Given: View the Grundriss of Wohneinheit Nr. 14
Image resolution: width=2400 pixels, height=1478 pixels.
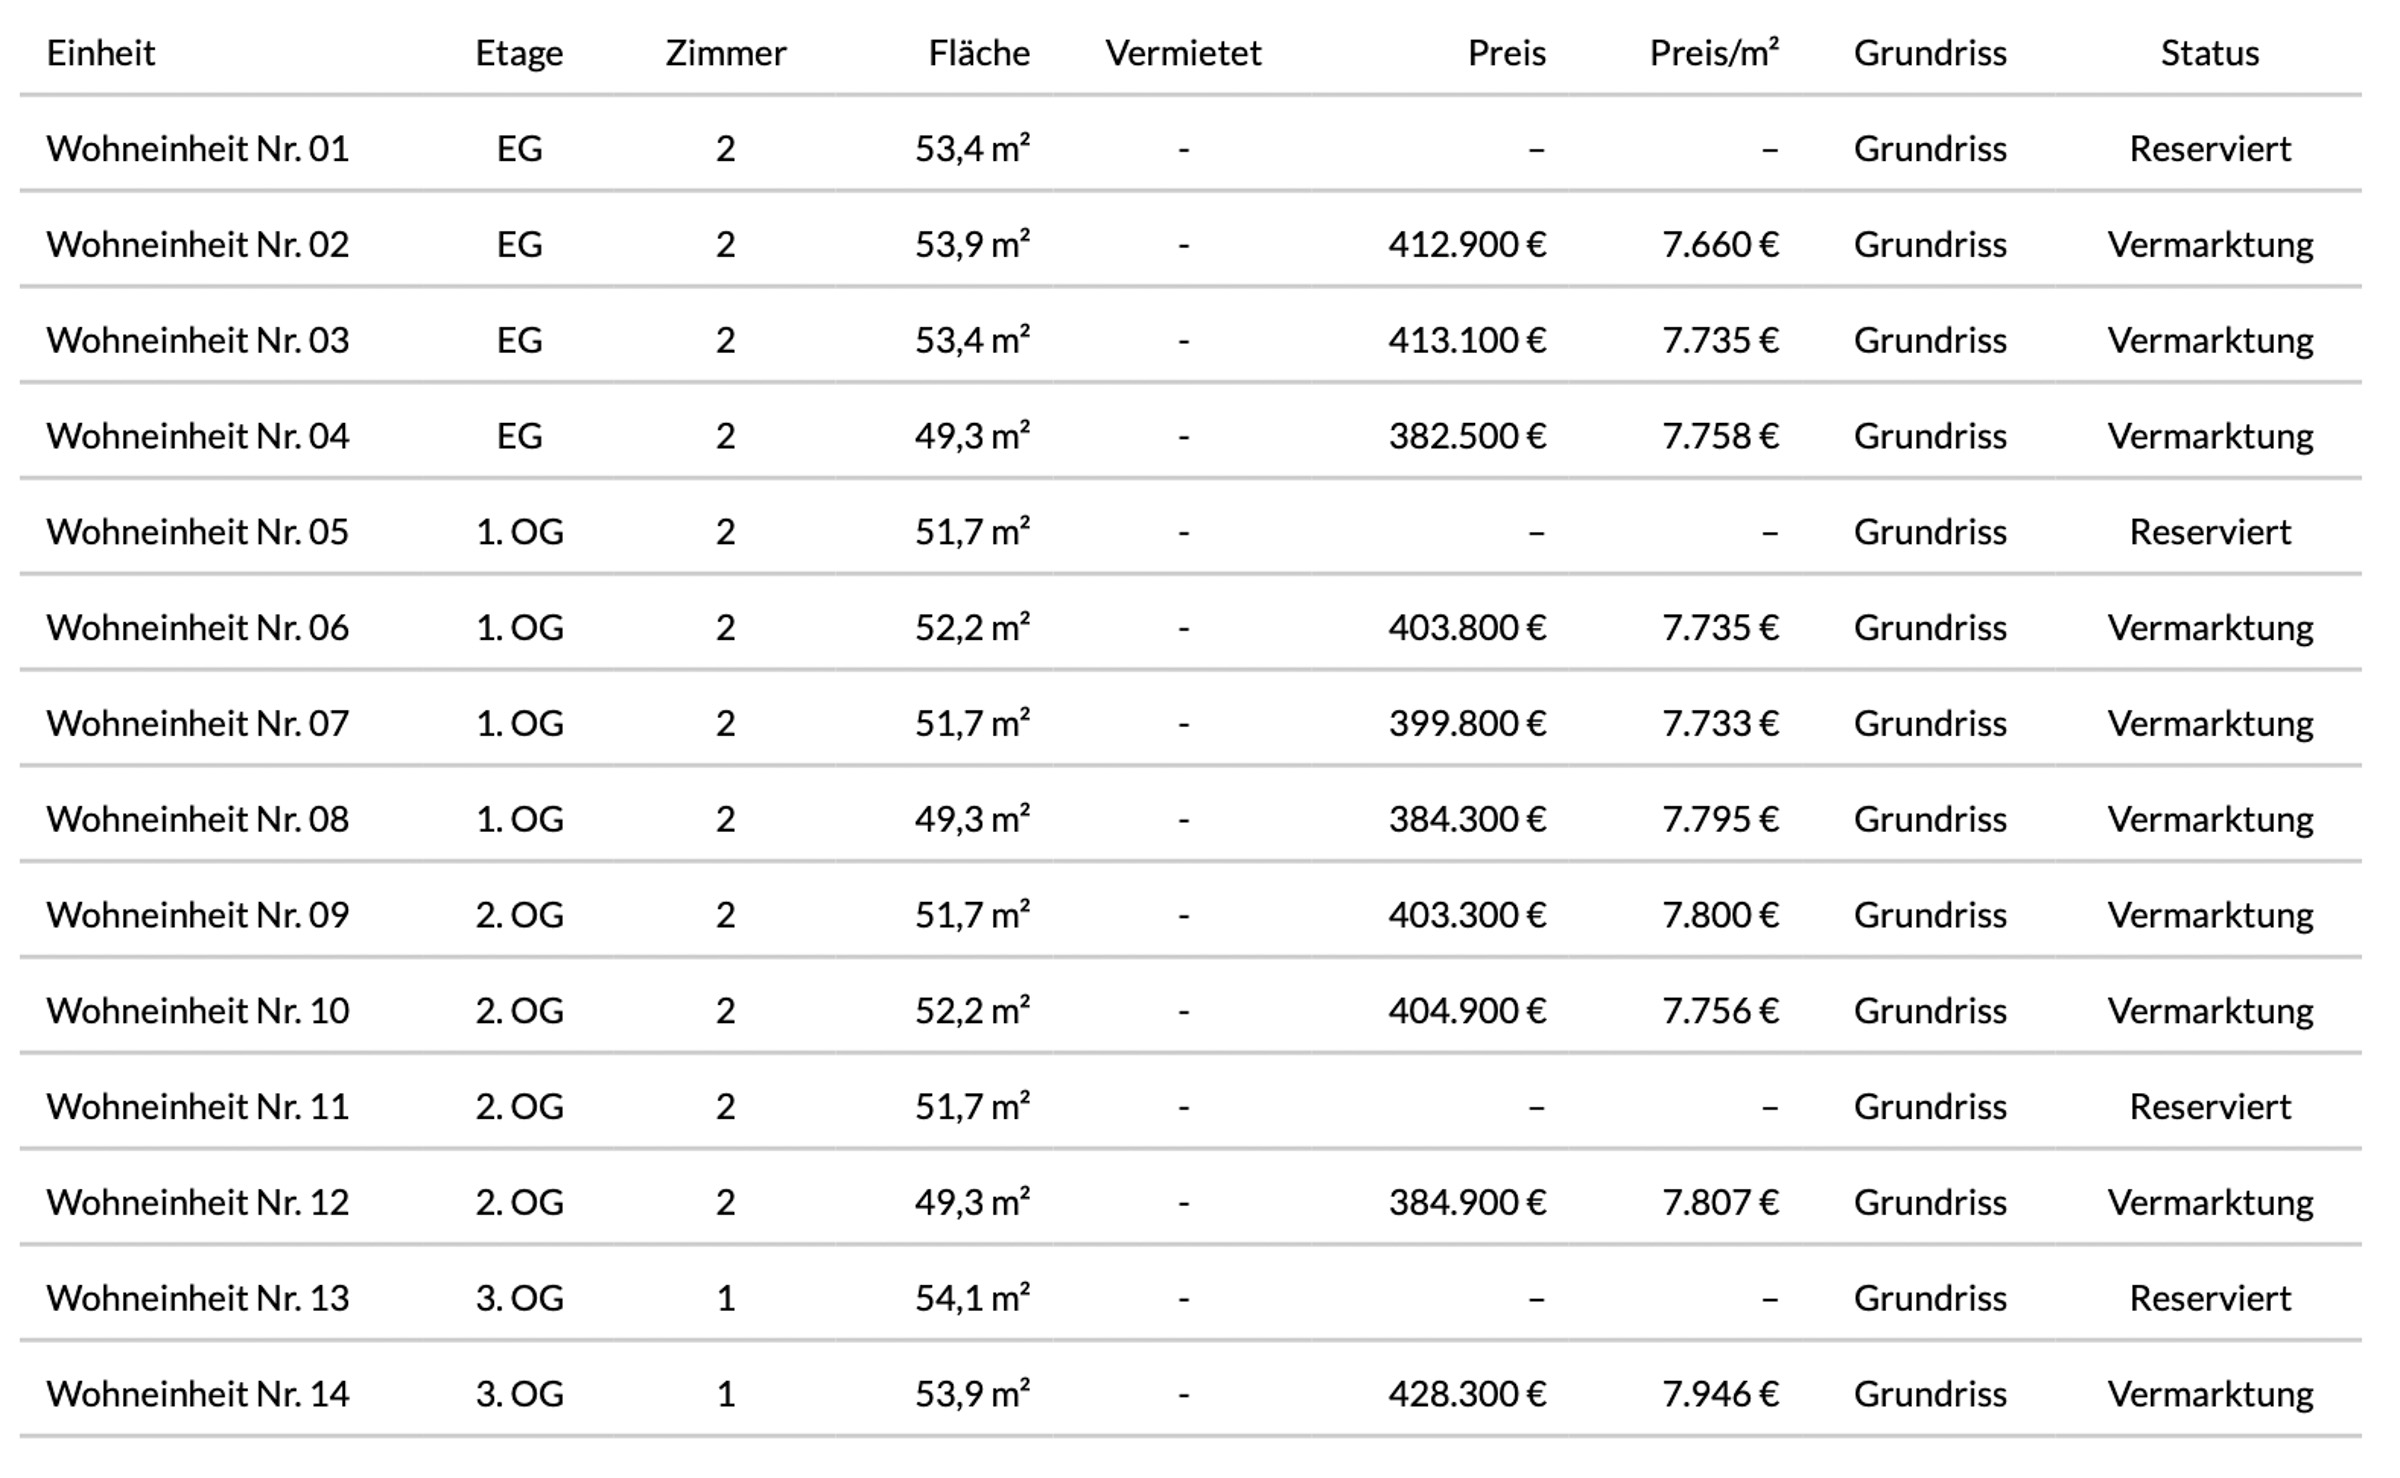Looking at the screenshot, I should click(x=1929, y=1394).
